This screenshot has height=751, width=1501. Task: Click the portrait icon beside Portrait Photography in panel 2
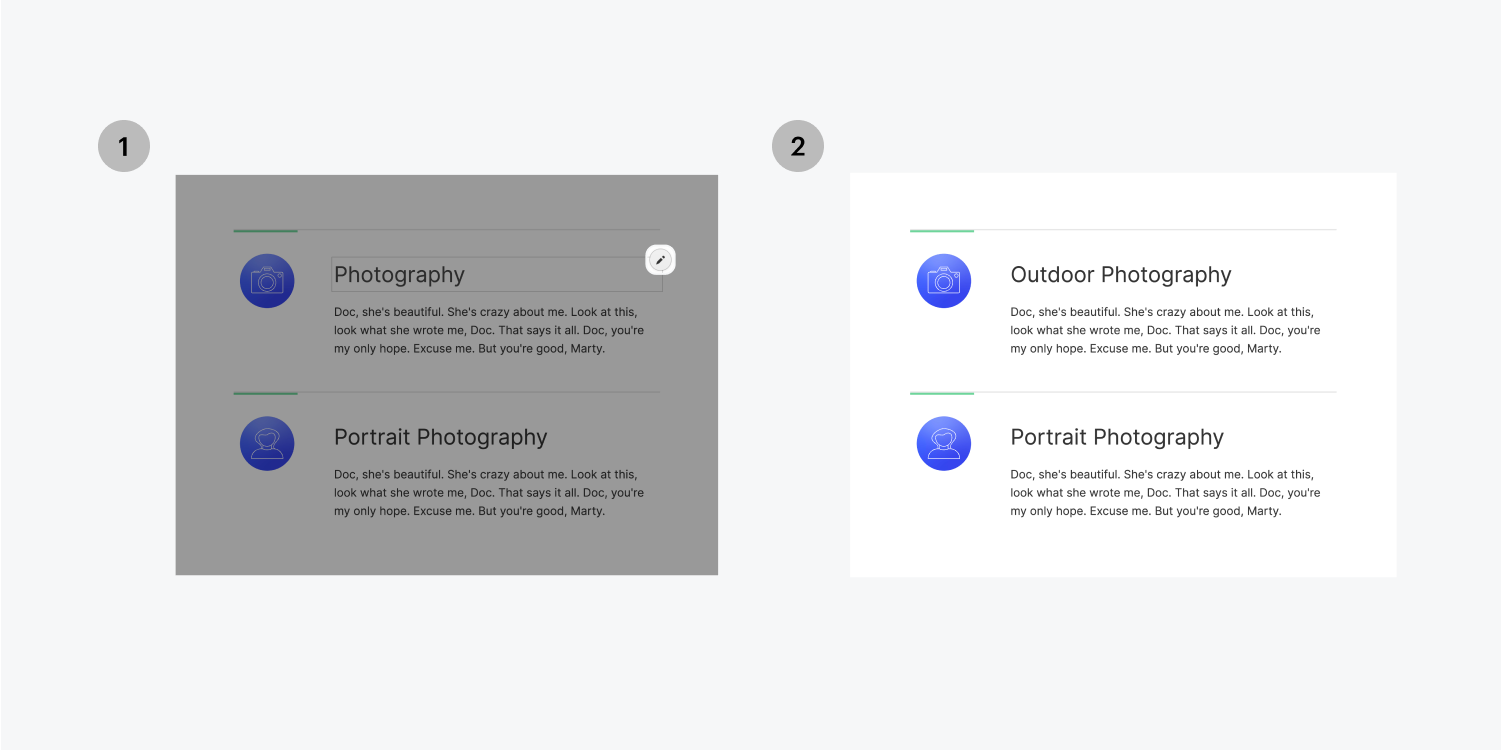pyautogui.click(x=943, y=443)
